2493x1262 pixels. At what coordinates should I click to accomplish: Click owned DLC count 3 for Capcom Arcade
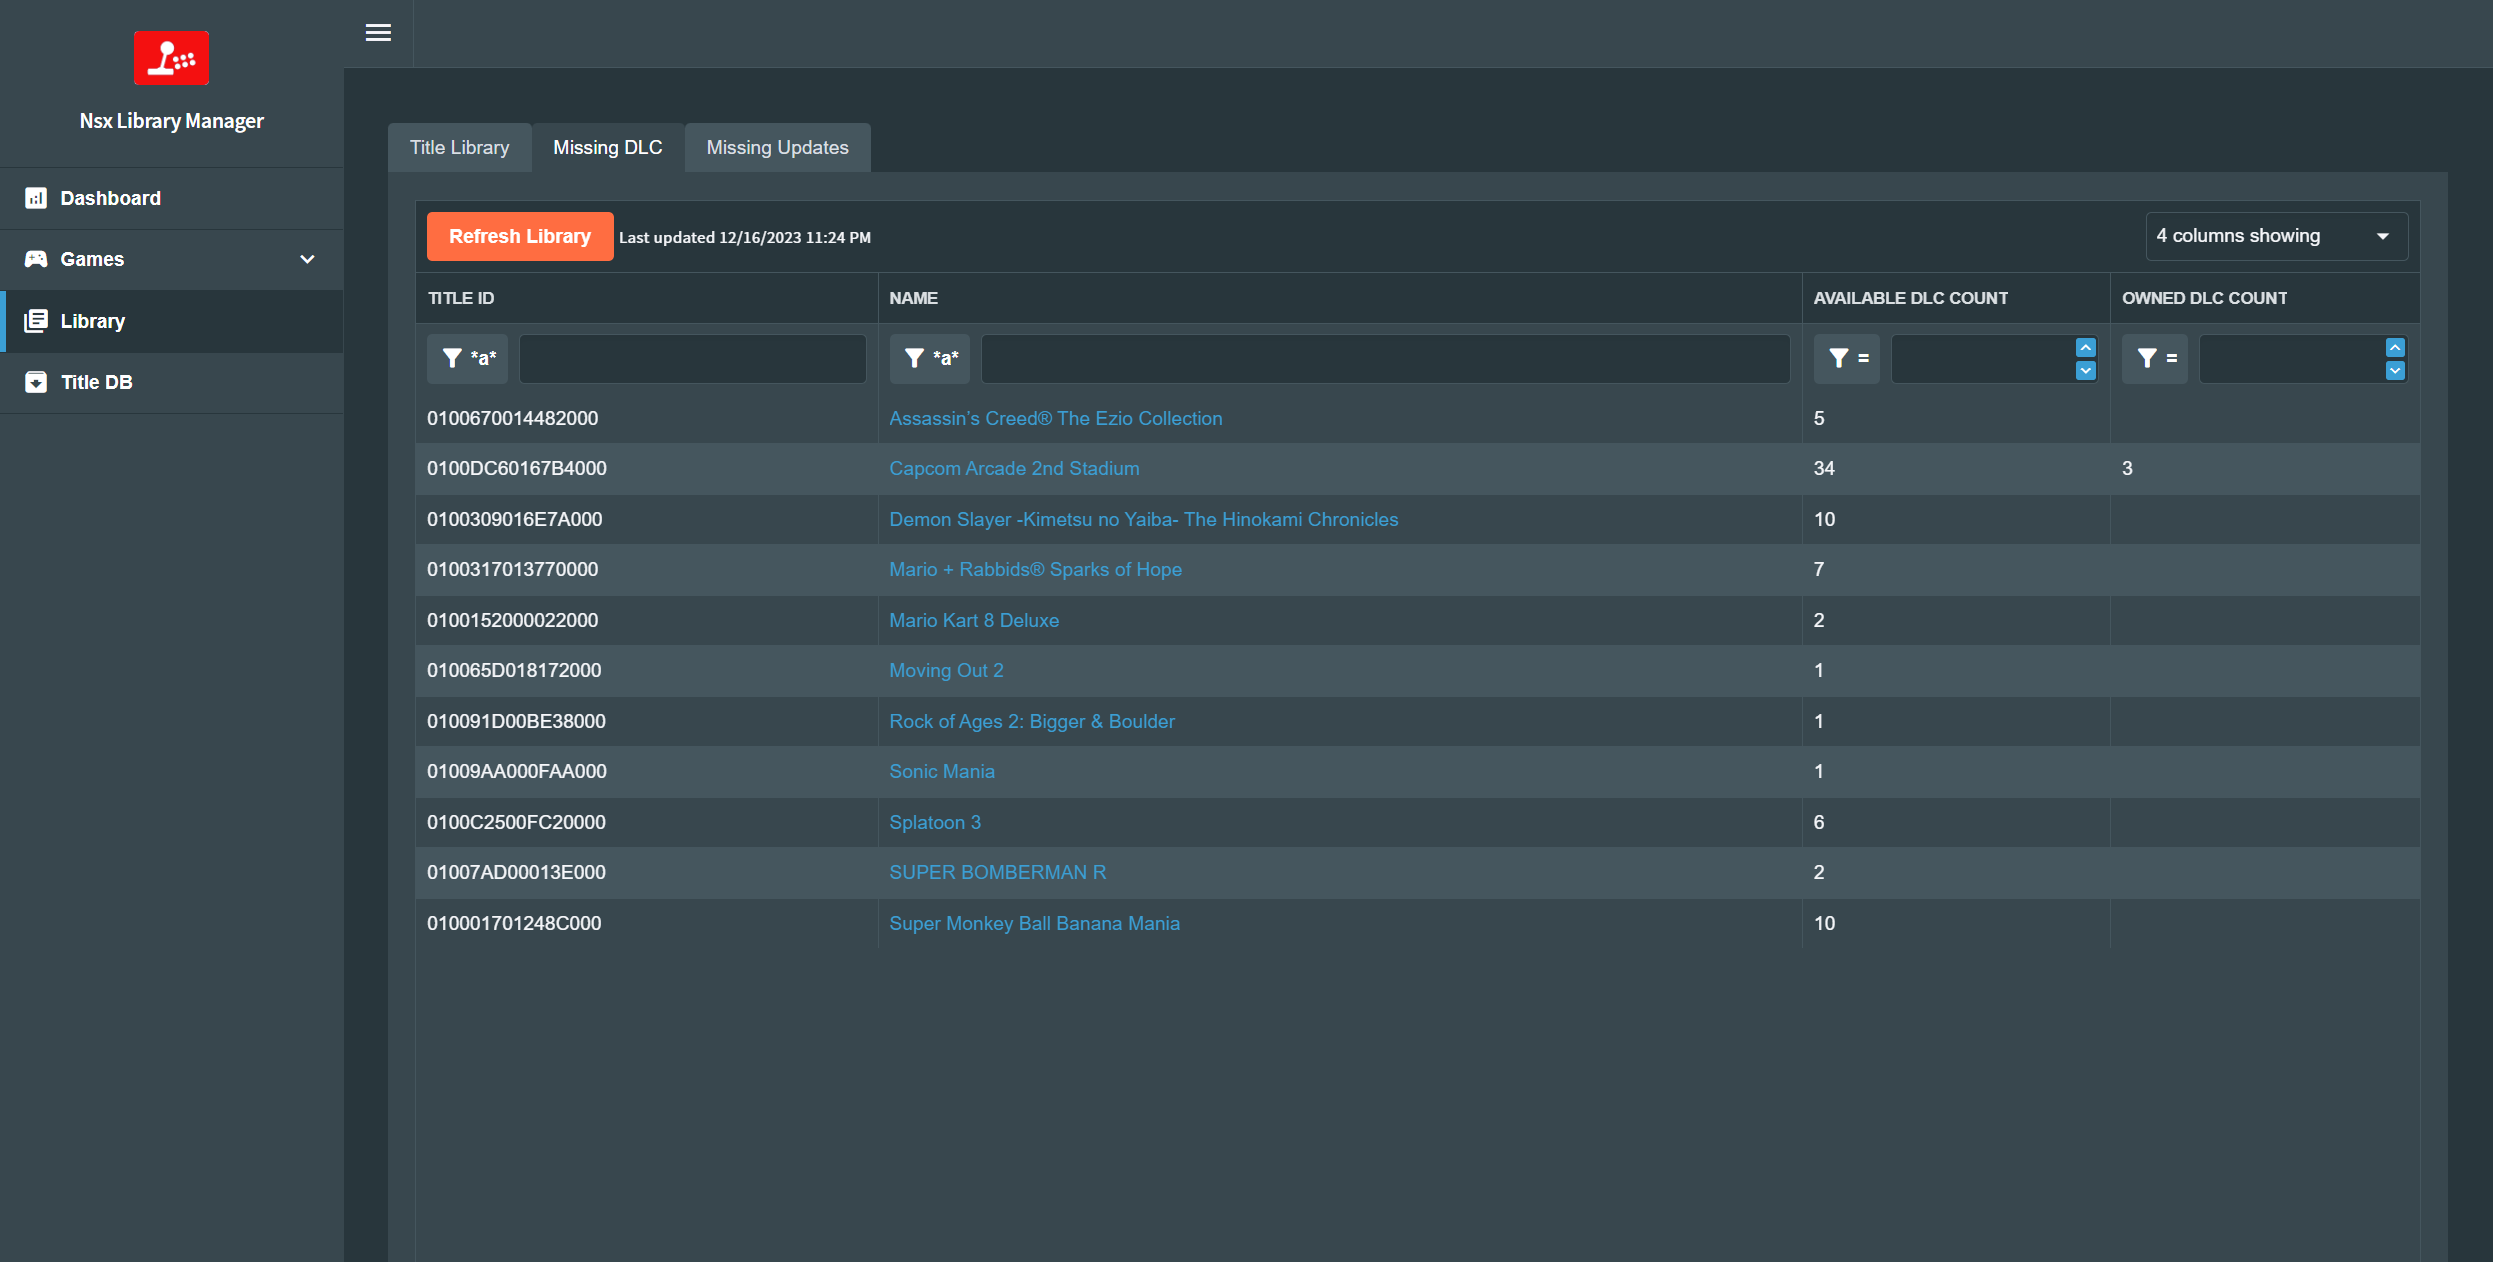click(2127, 469)
